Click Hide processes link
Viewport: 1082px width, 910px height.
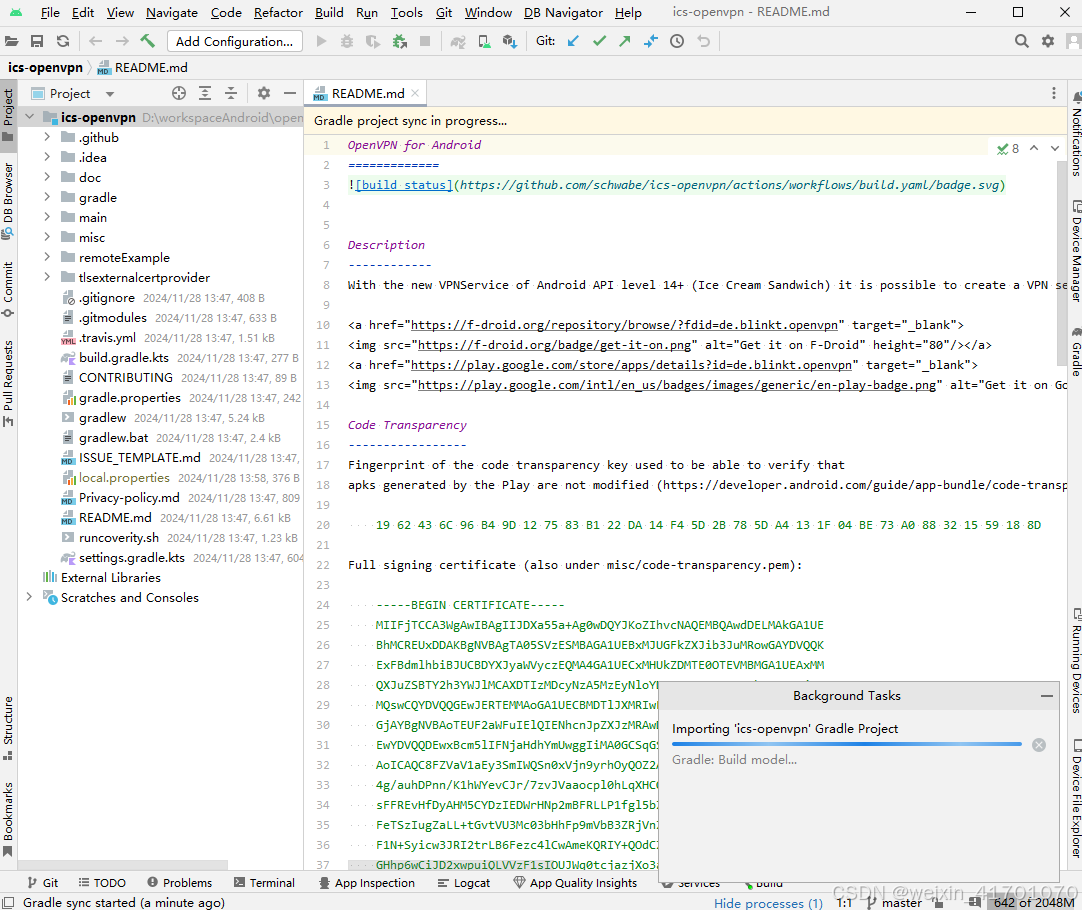tap(768, 903)
